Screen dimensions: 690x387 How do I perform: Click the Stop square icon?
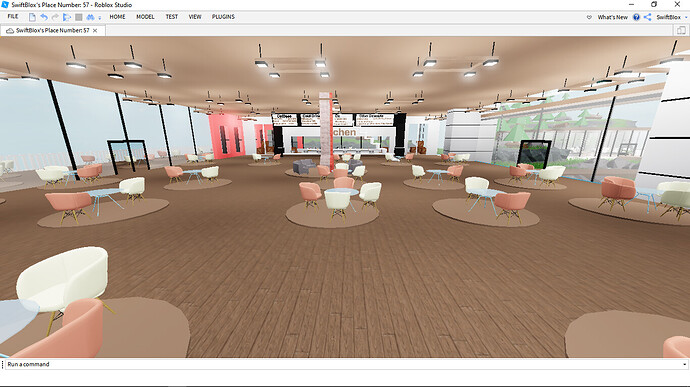(79, 17)
